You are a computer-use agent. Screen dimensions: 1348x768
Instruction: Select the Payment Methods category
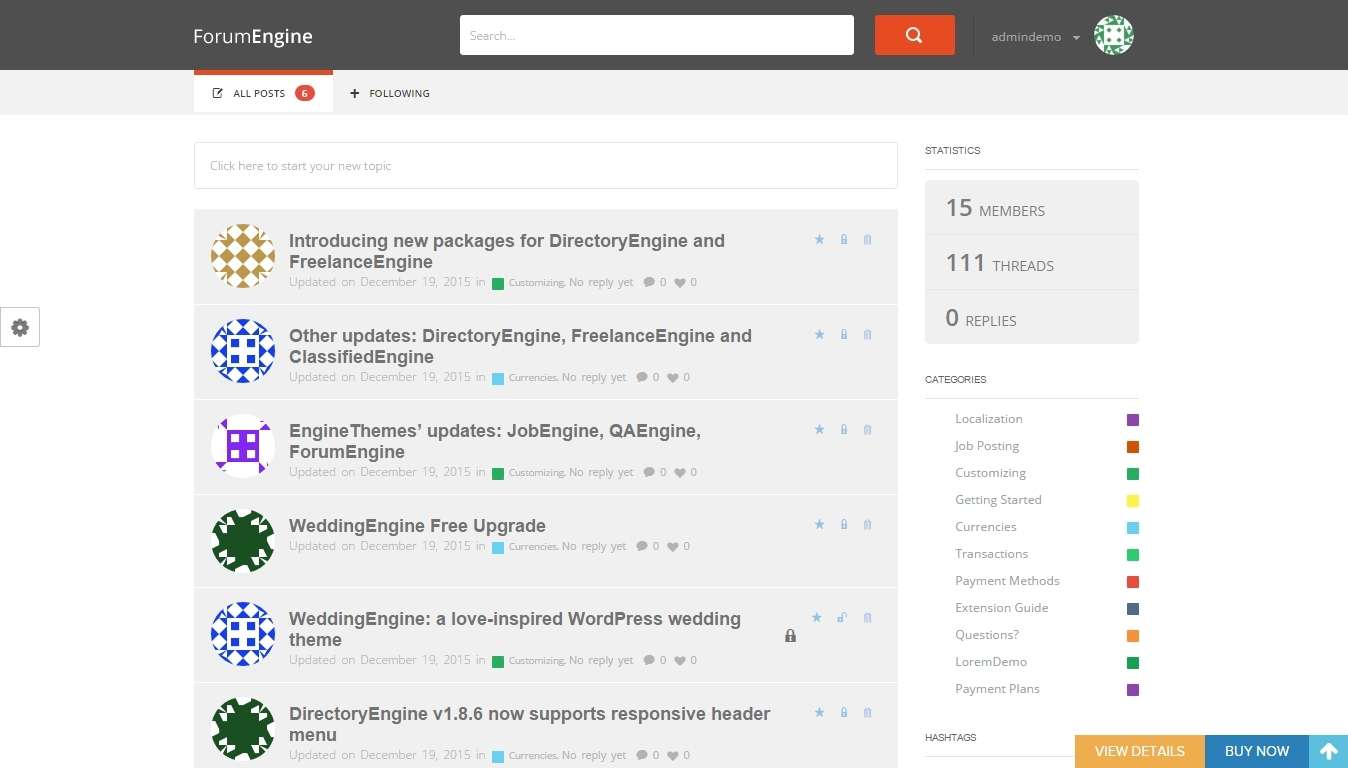pos(1007,581)
